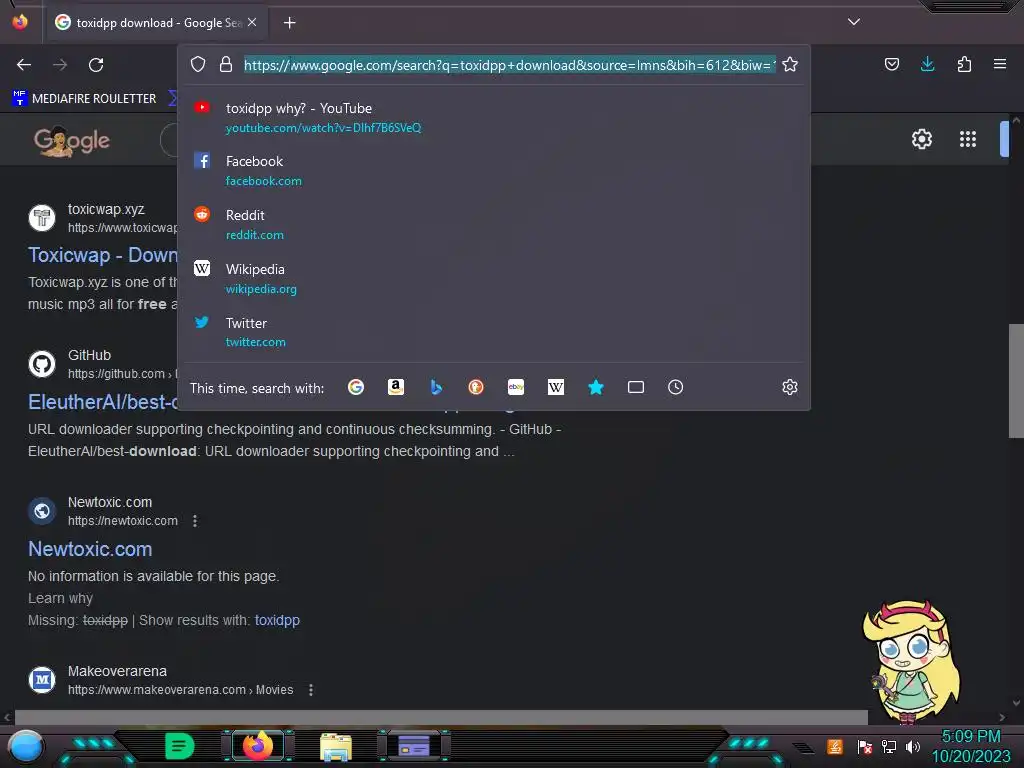Select the Wikipedia suggestion
Screen dimensions: 1024x768
[x=494, y=278]
